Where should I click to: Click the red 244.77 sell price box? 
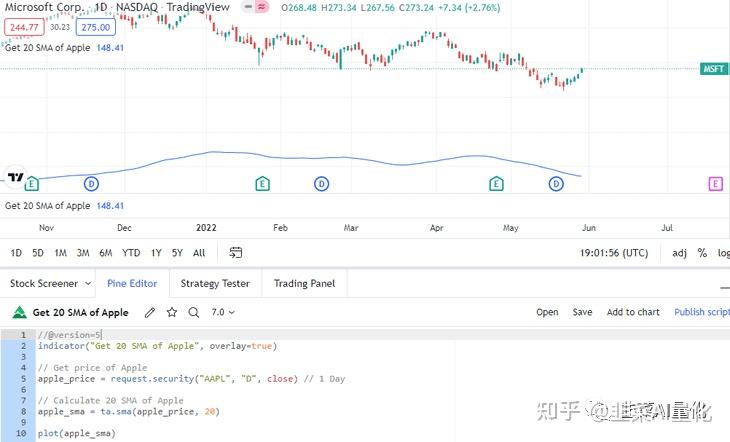click(x=24, y=27)
